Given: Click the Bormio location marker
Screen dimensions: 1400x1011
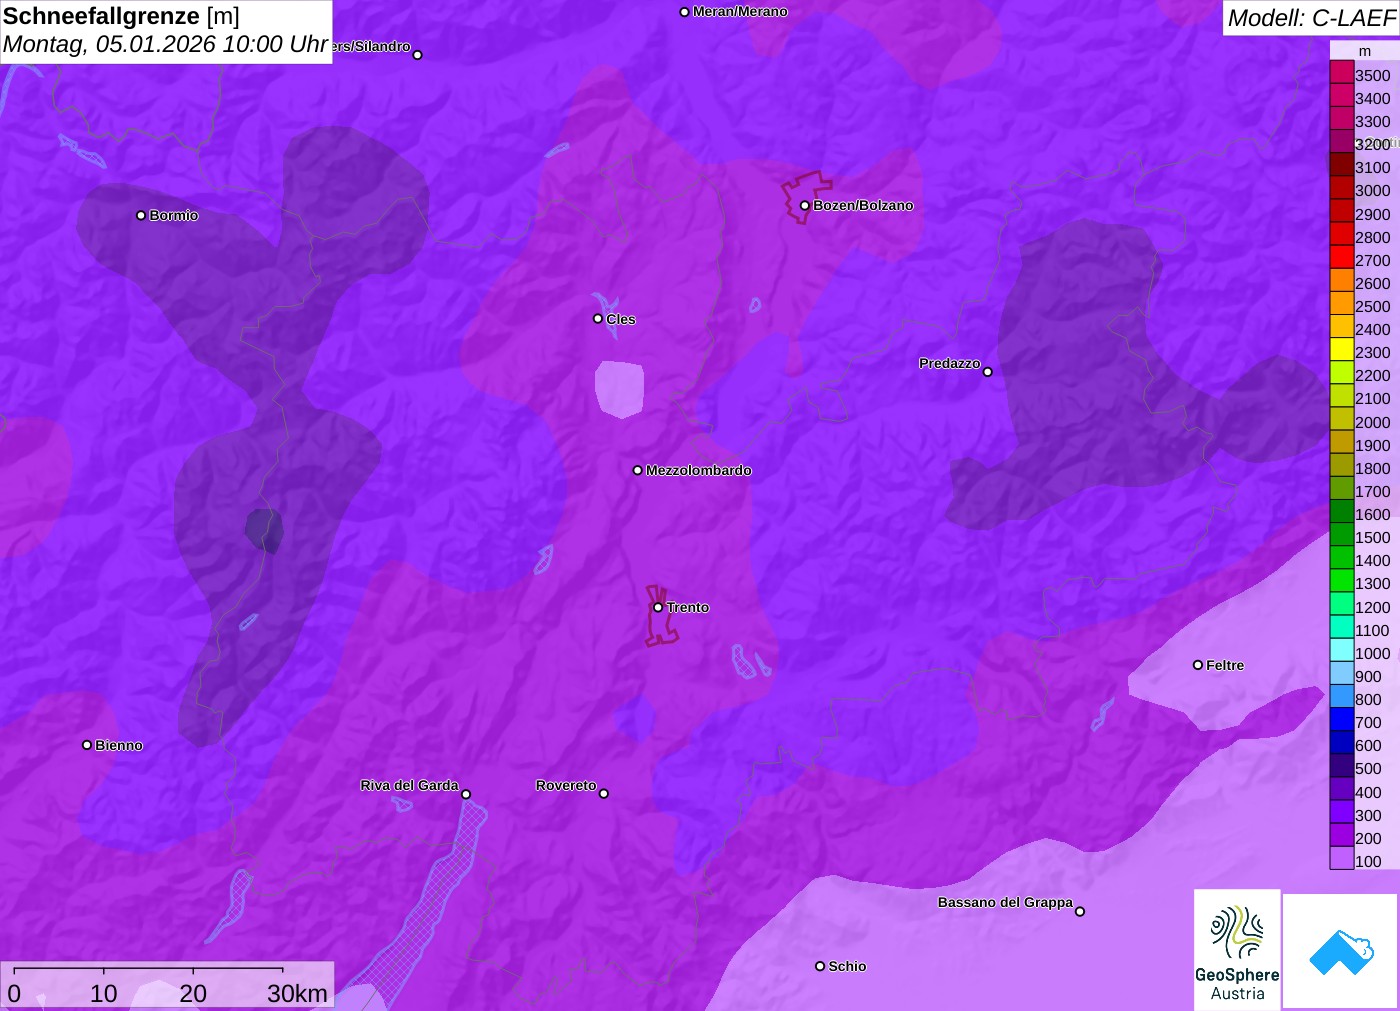Looking at the screenshot, I should click(x=141, y=216).
